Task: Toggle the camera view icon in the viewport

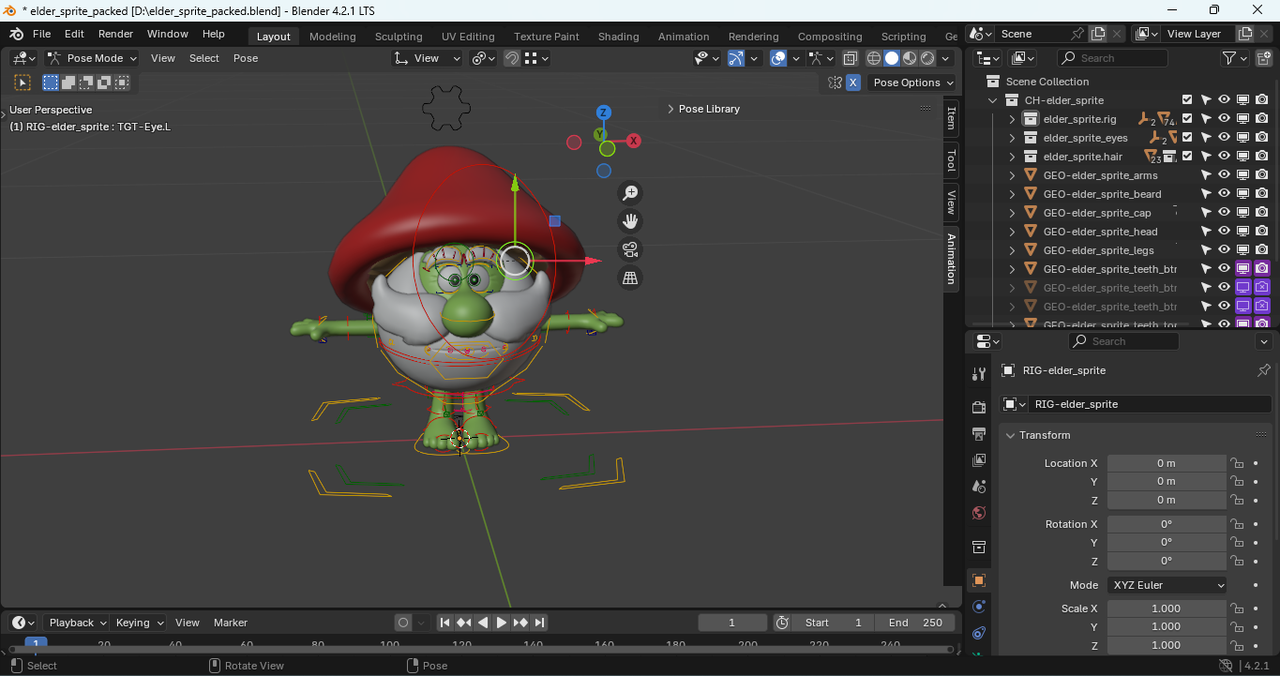Action: [630, 250]
